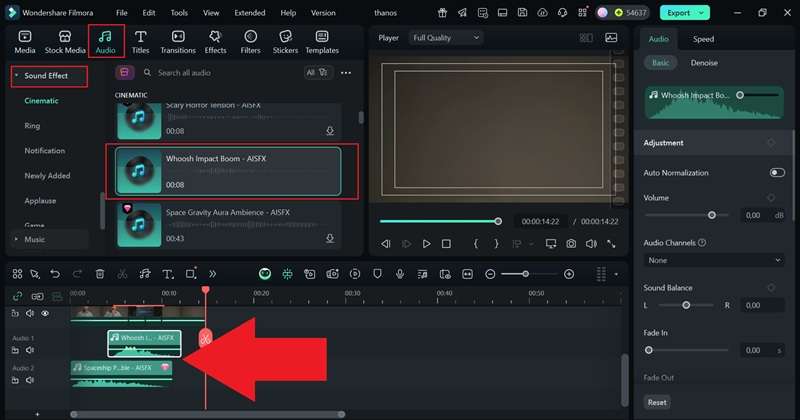Select the Notification category
The image size is (800, 420).
pos(45,151)
